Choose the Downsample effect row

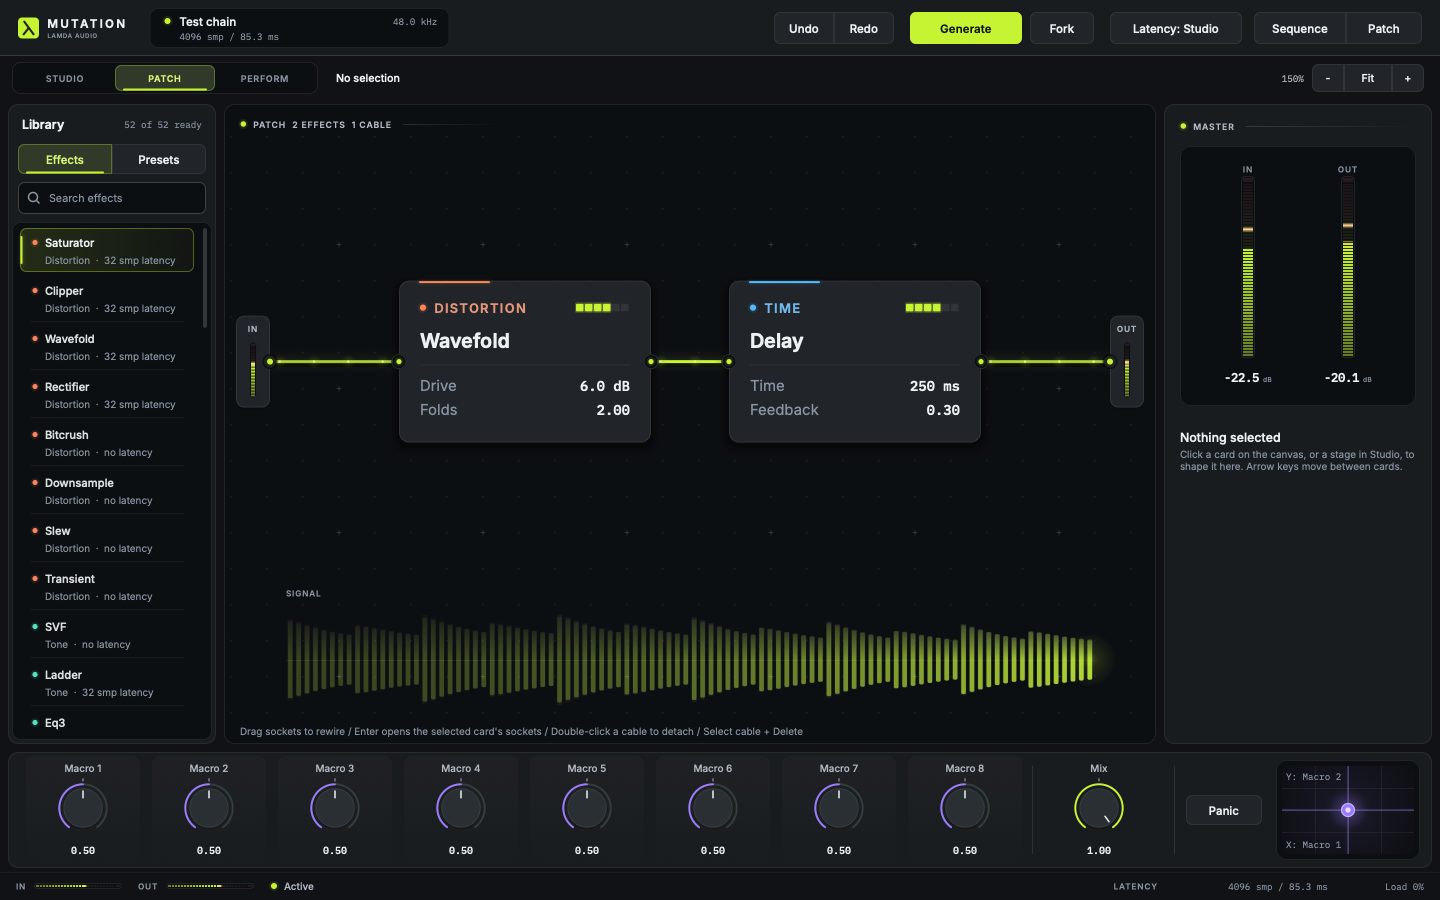(107, 491)
